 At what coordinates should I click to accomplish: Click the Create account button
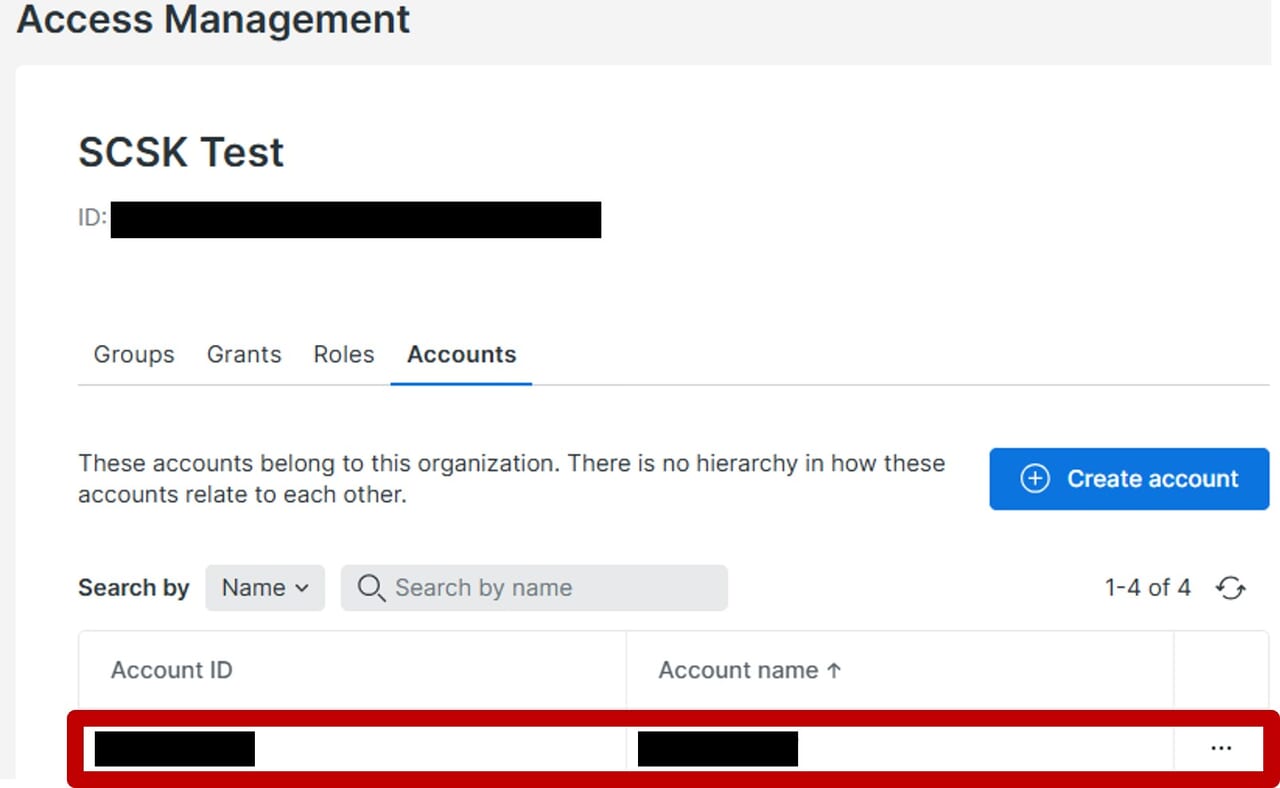(x=1129, y=479)
